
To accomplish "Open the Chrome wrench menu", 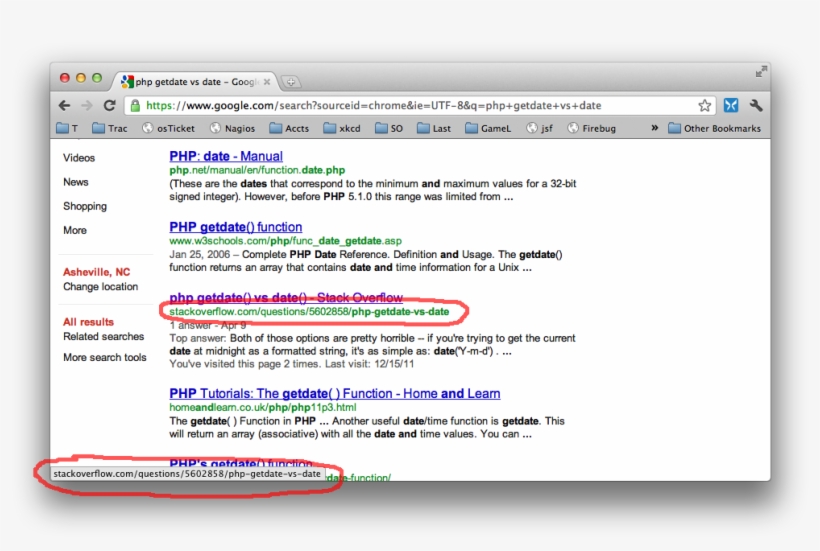I will pyautogui.click(x=756, y=106).
